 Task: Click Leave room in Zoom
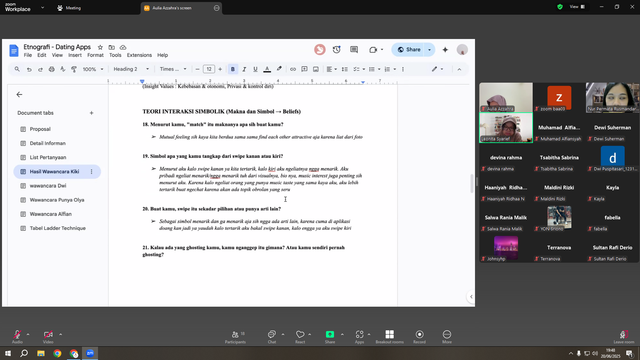624,336
